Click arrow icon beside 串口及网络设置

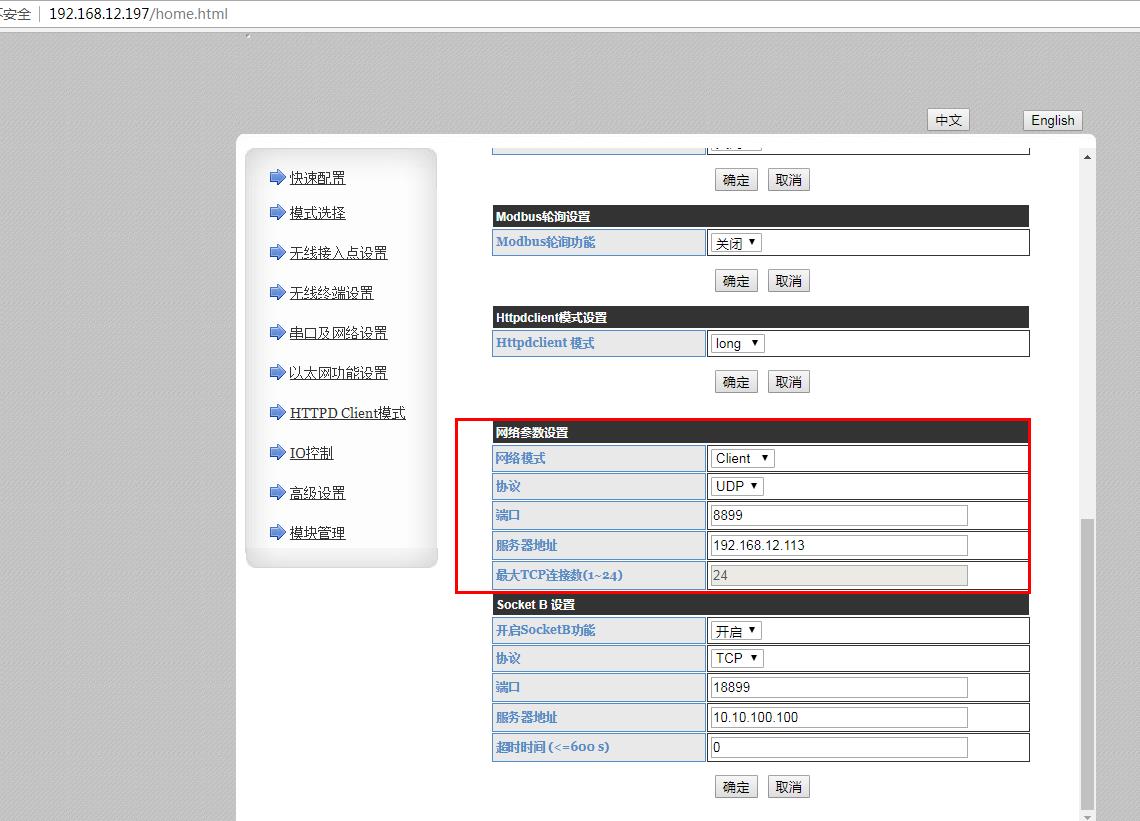pyautogui.click(x=277, y=332)
